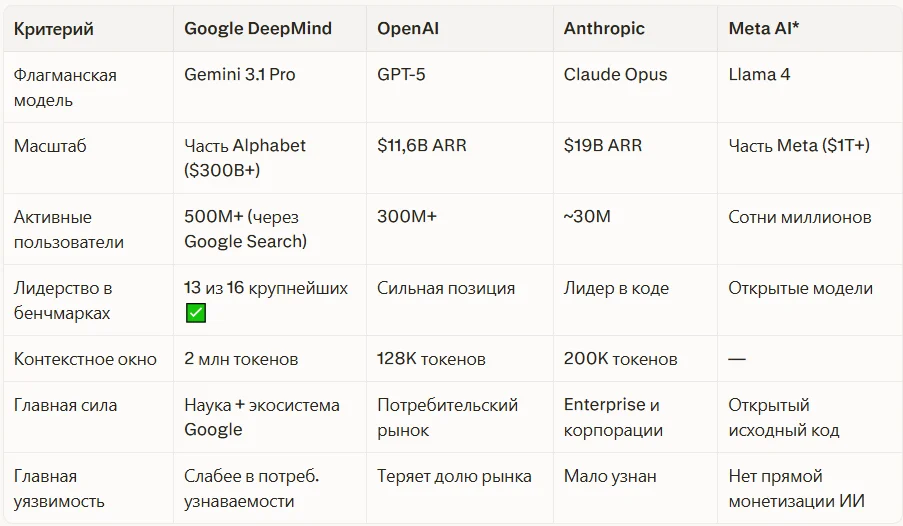Select the $11,6B ARR value

[422, 145]
